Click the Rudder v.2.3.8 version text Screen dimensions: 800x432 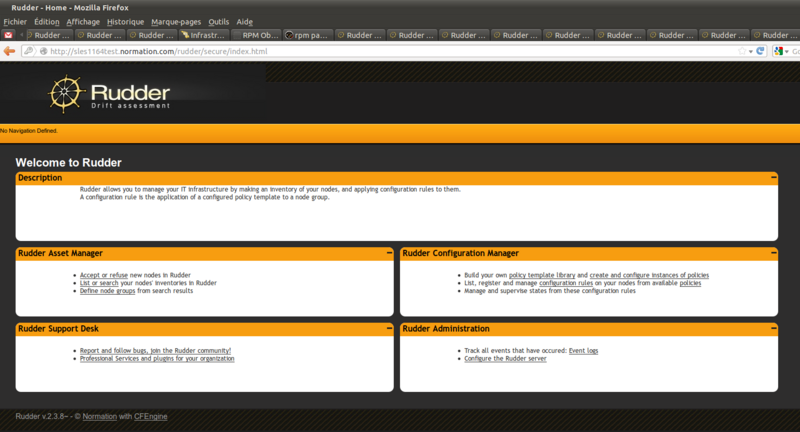(40, 416)
